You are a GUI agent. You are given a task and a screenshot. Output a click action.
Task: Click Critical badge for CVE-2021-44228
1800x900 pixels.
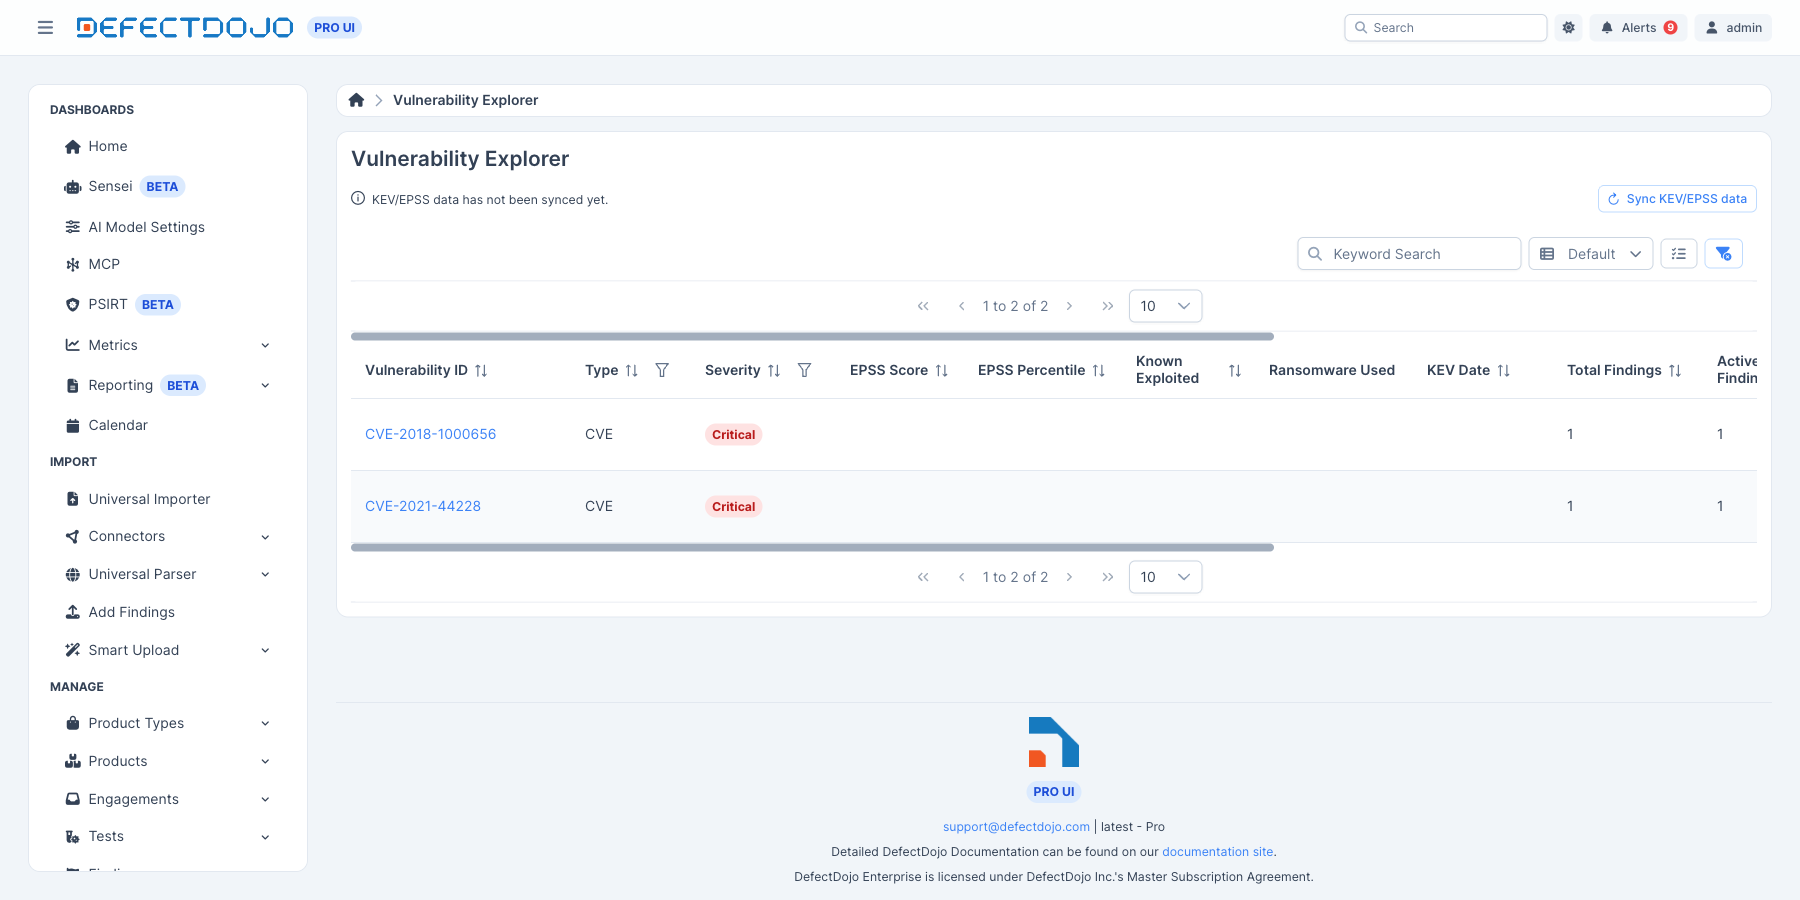click(x=734, y=506)
